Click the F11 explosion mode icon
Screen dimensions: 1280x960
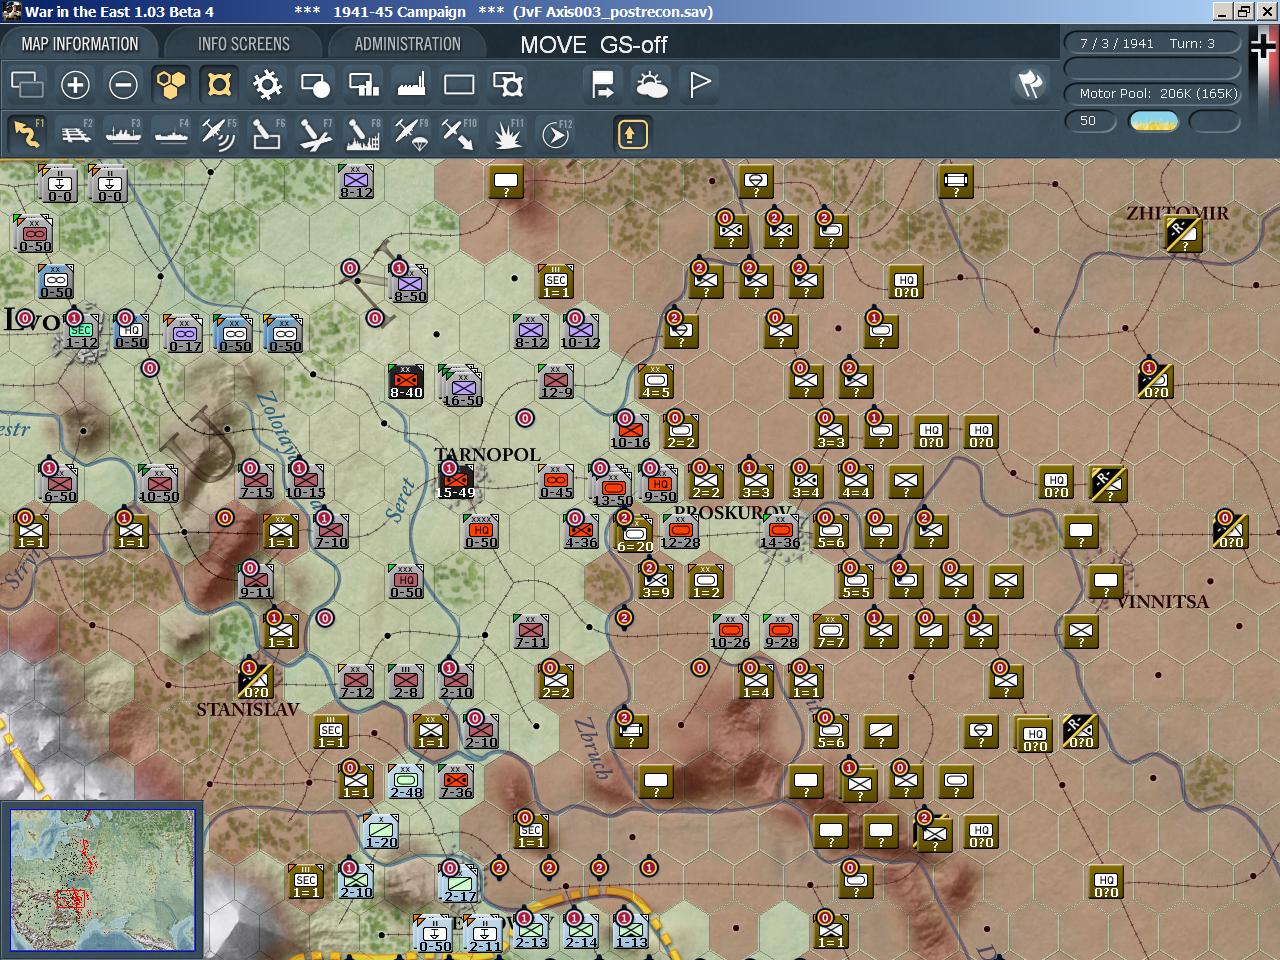508,134
